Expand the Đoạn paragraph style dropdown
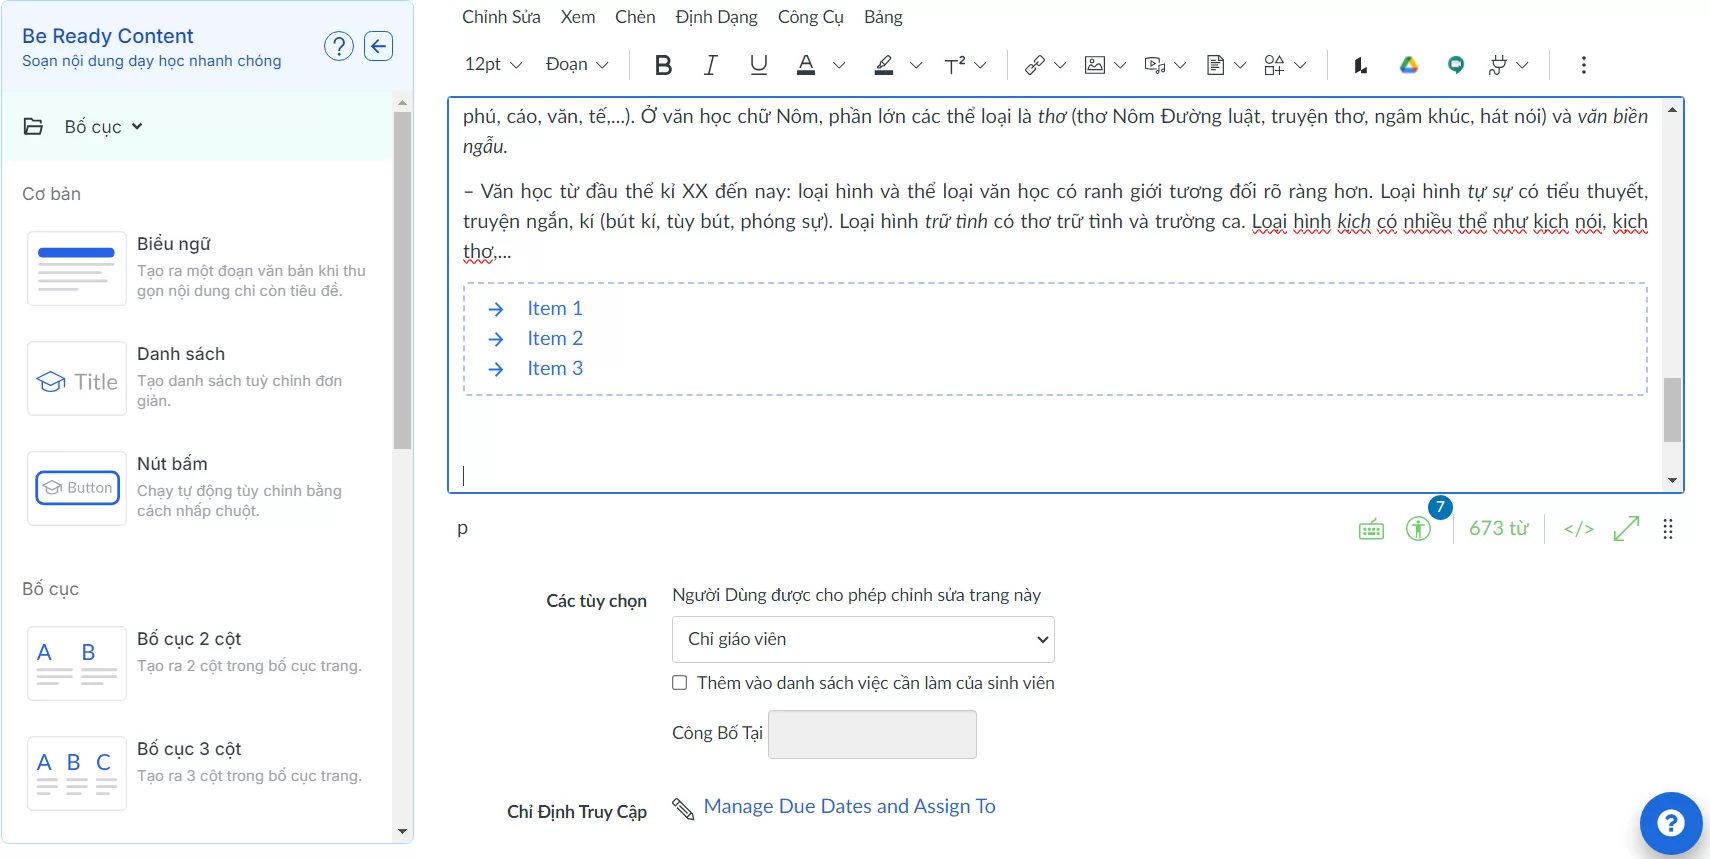The image size is (1710, 859). [577, 65]
